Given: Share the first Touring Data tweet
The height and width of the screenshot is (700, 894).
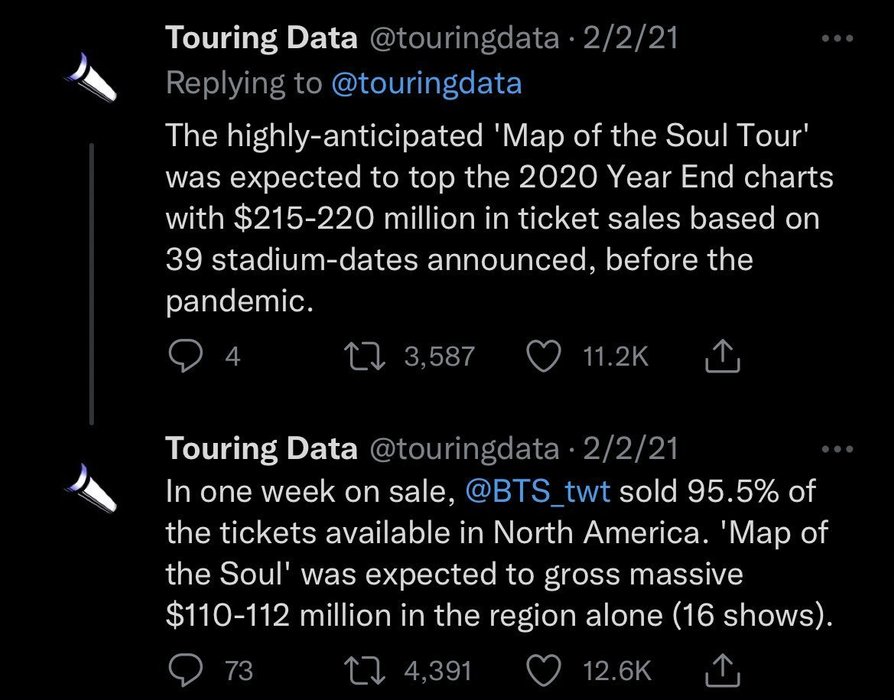Looking at the screenshot, I should point(722,356).
